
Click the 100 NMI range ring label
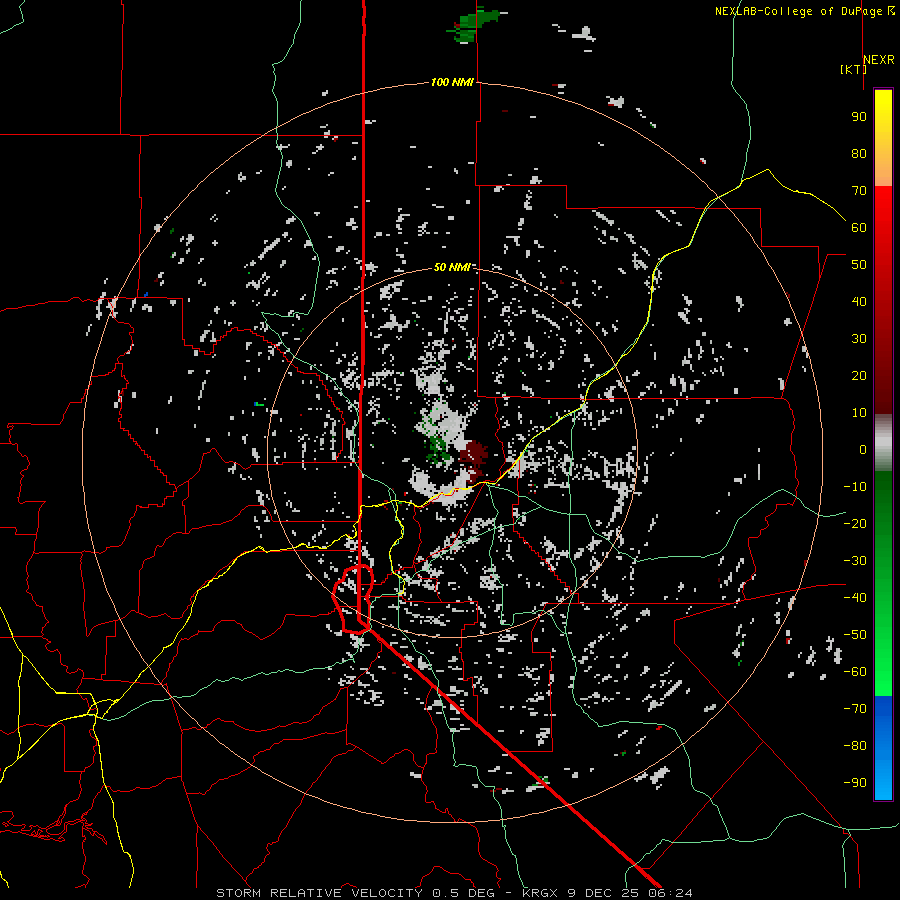point(452,83)
